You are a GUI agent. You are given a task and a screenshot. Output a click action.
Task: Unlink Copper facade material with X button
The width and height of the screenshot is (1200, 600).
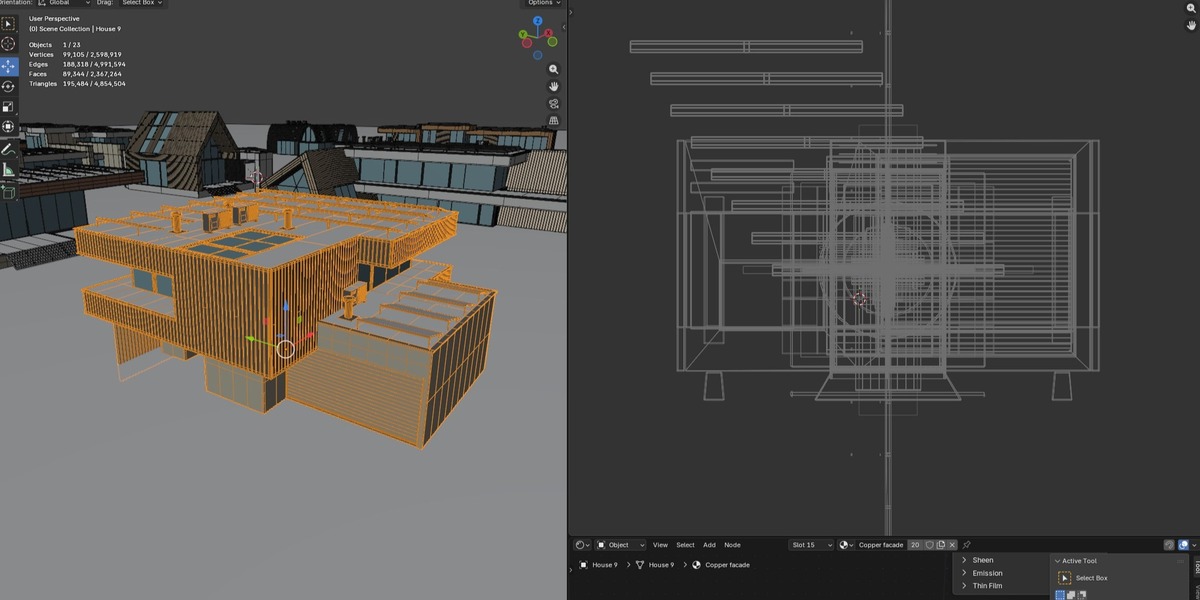click(x=952, y=545)
